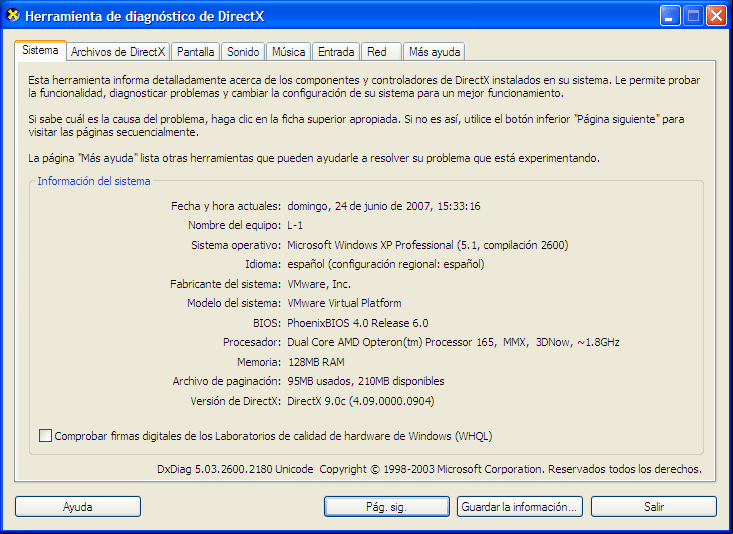This screenshot has height=534, width=733.
Task: Click the 'Procesador:' label
Action: click(252, 342)
